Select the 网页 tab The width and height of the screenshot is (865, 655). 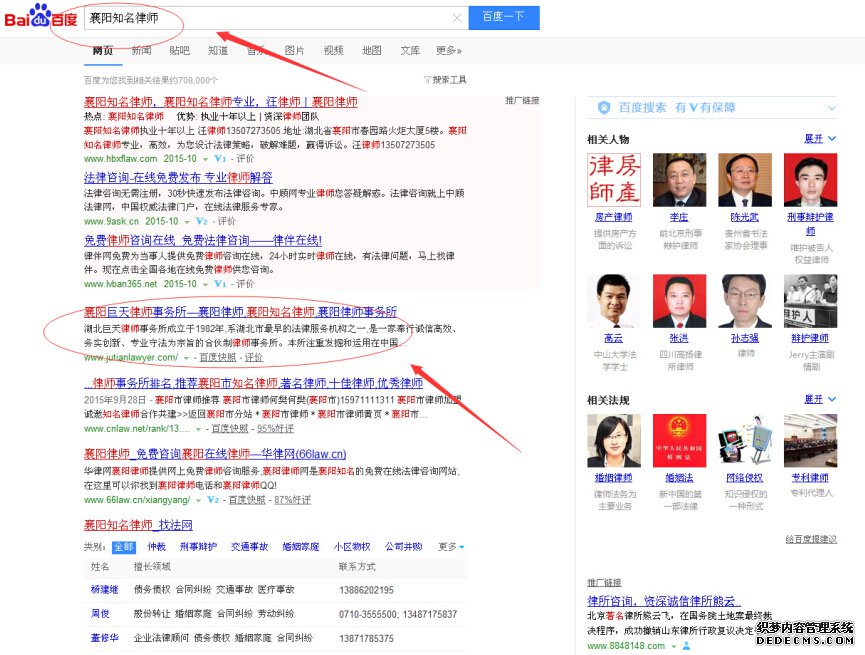[103, 51]
